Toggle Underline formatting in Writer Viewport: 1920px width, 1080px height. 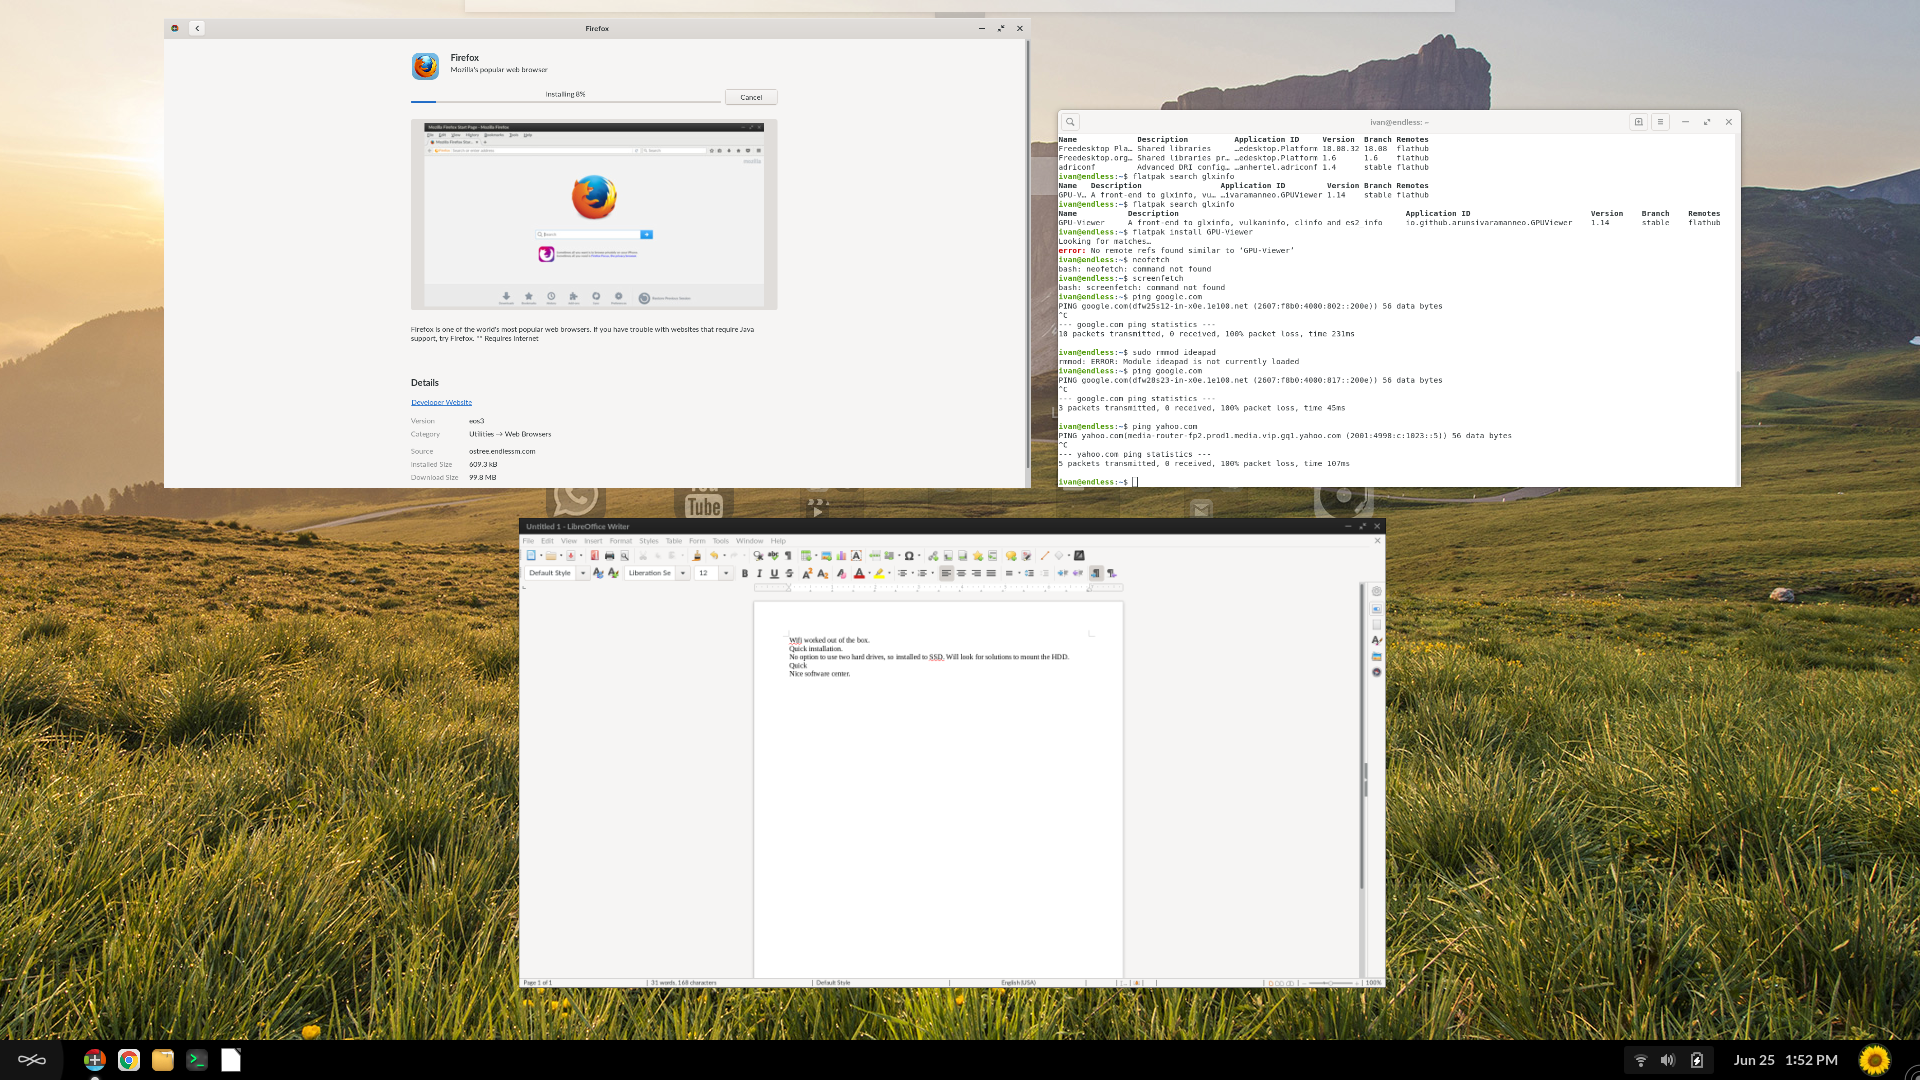pyautogui.click(x=774, y=573)
